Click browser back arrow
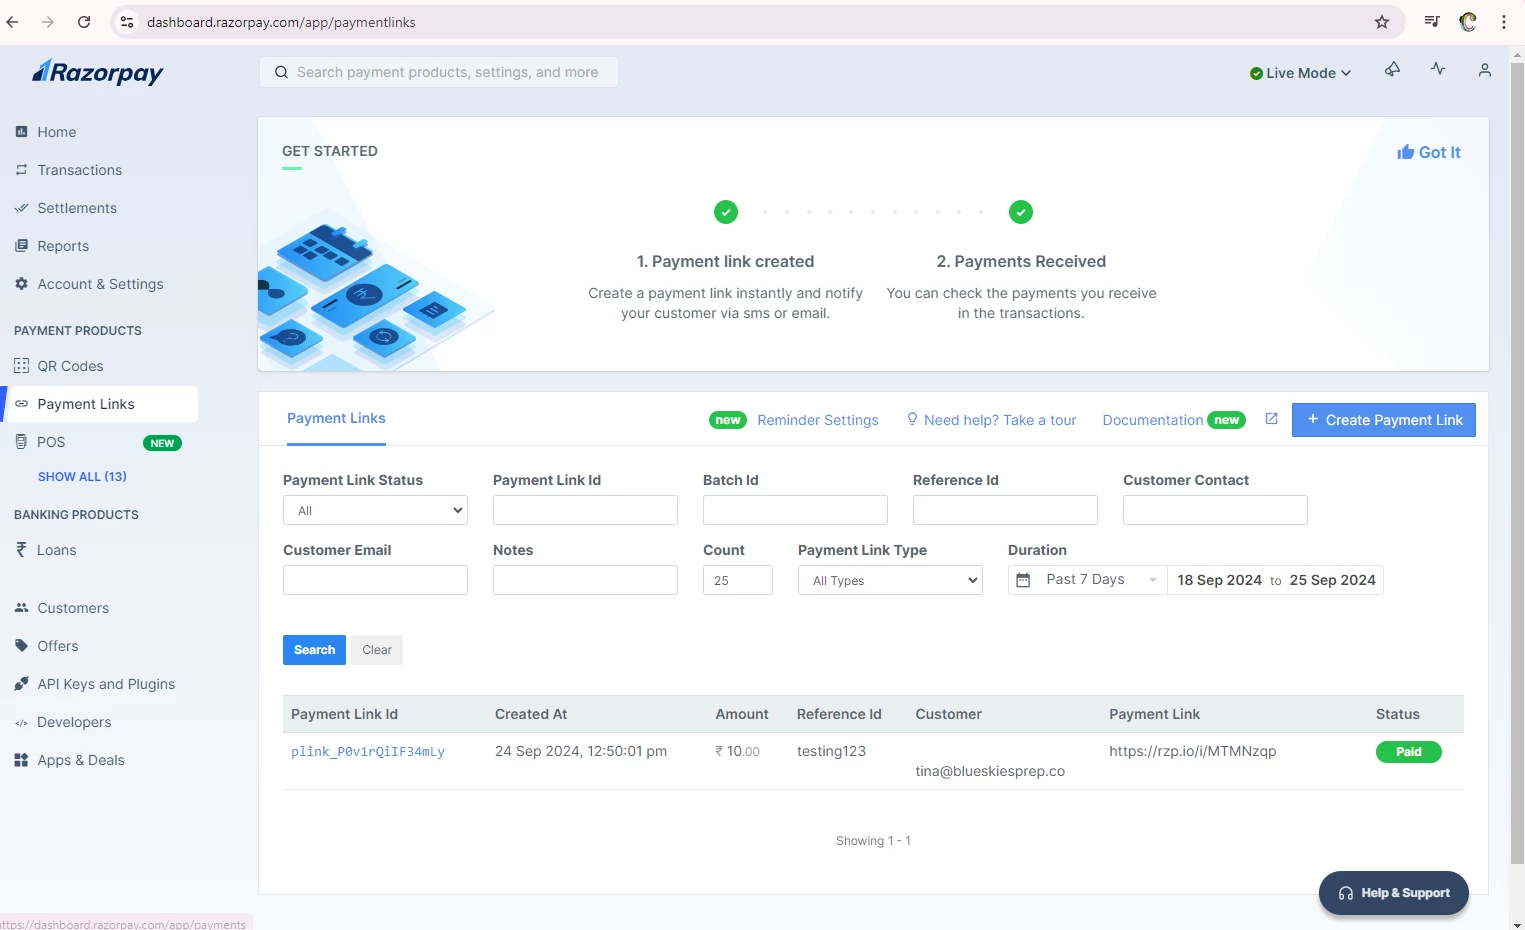Viewport: 1525px width, 930px height. (x=13, y=22)
